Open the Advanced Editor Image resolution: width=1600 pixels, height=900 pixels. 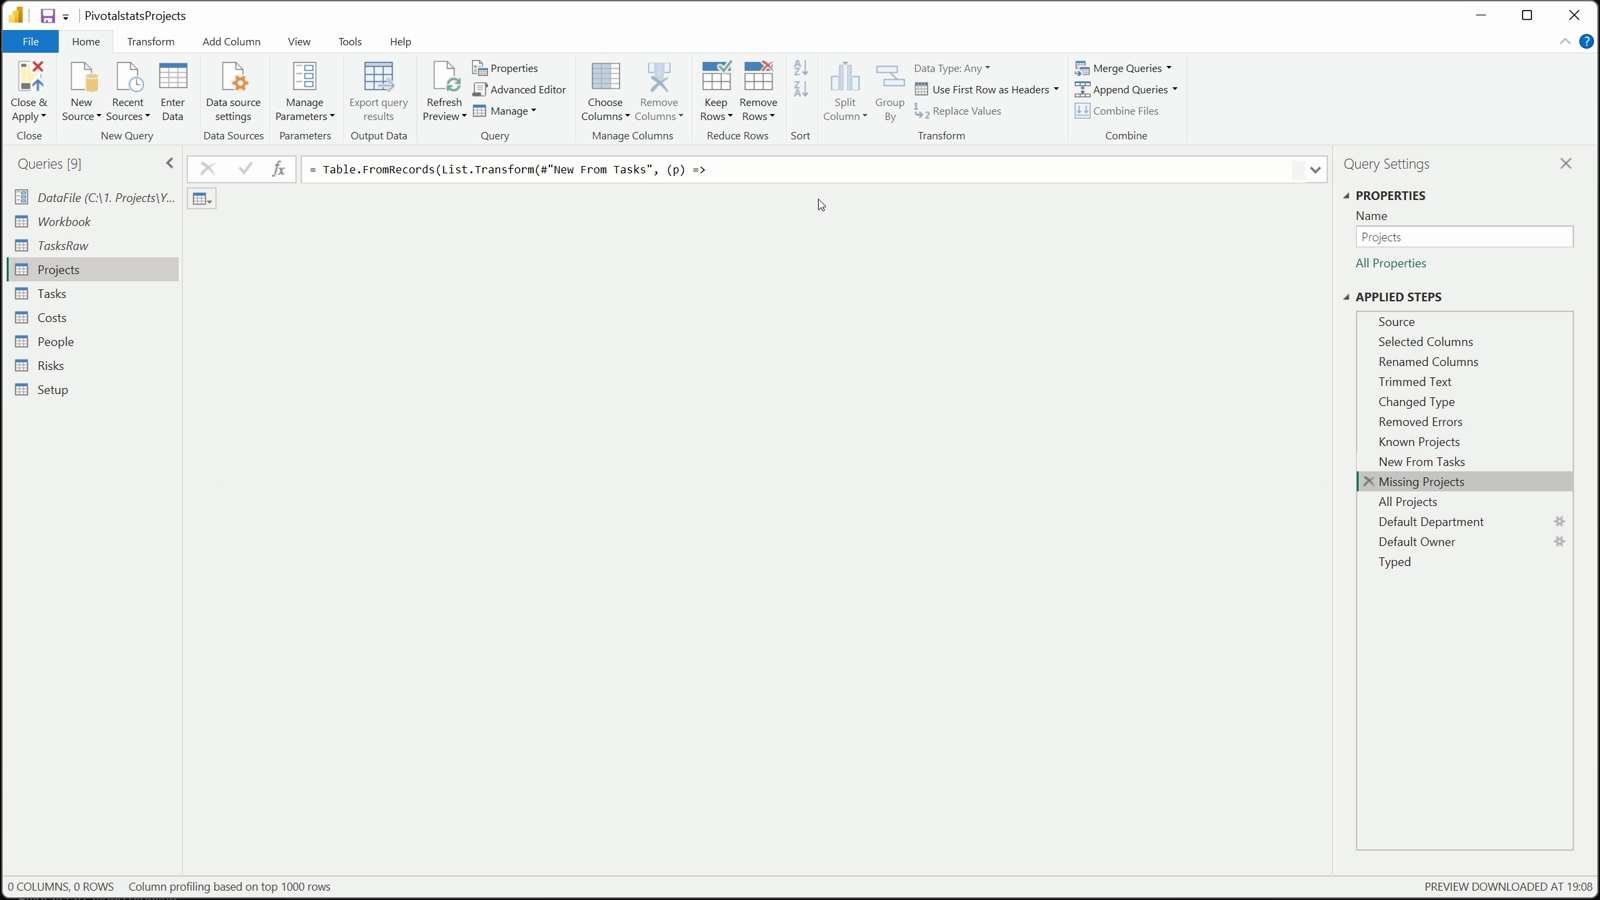coord(519,89)
